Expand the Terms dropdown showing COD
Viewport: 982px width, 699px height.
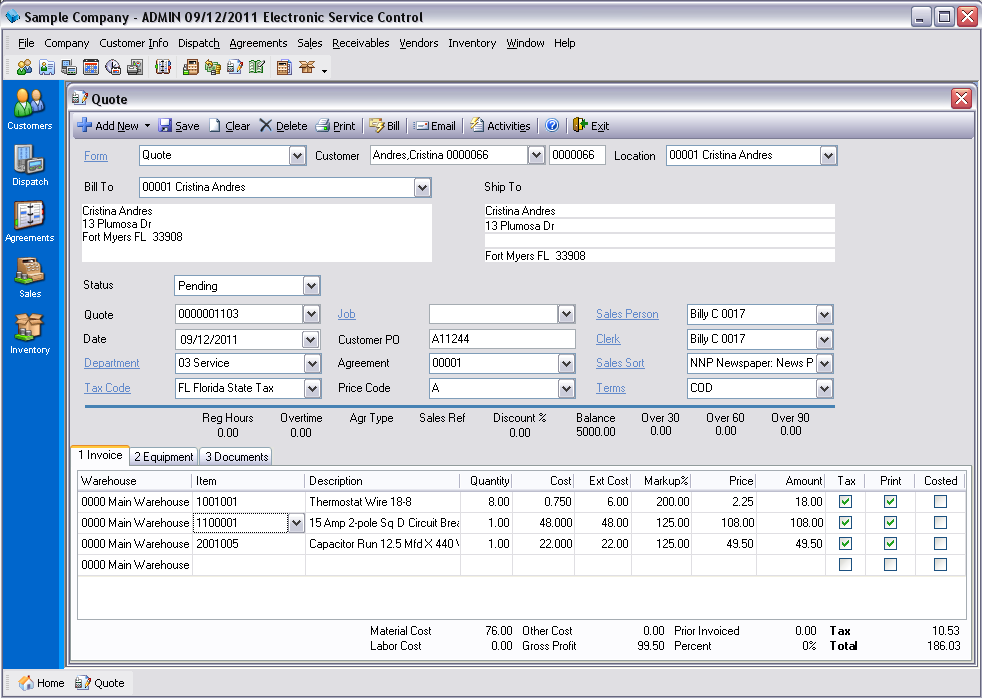coord(824,388)
